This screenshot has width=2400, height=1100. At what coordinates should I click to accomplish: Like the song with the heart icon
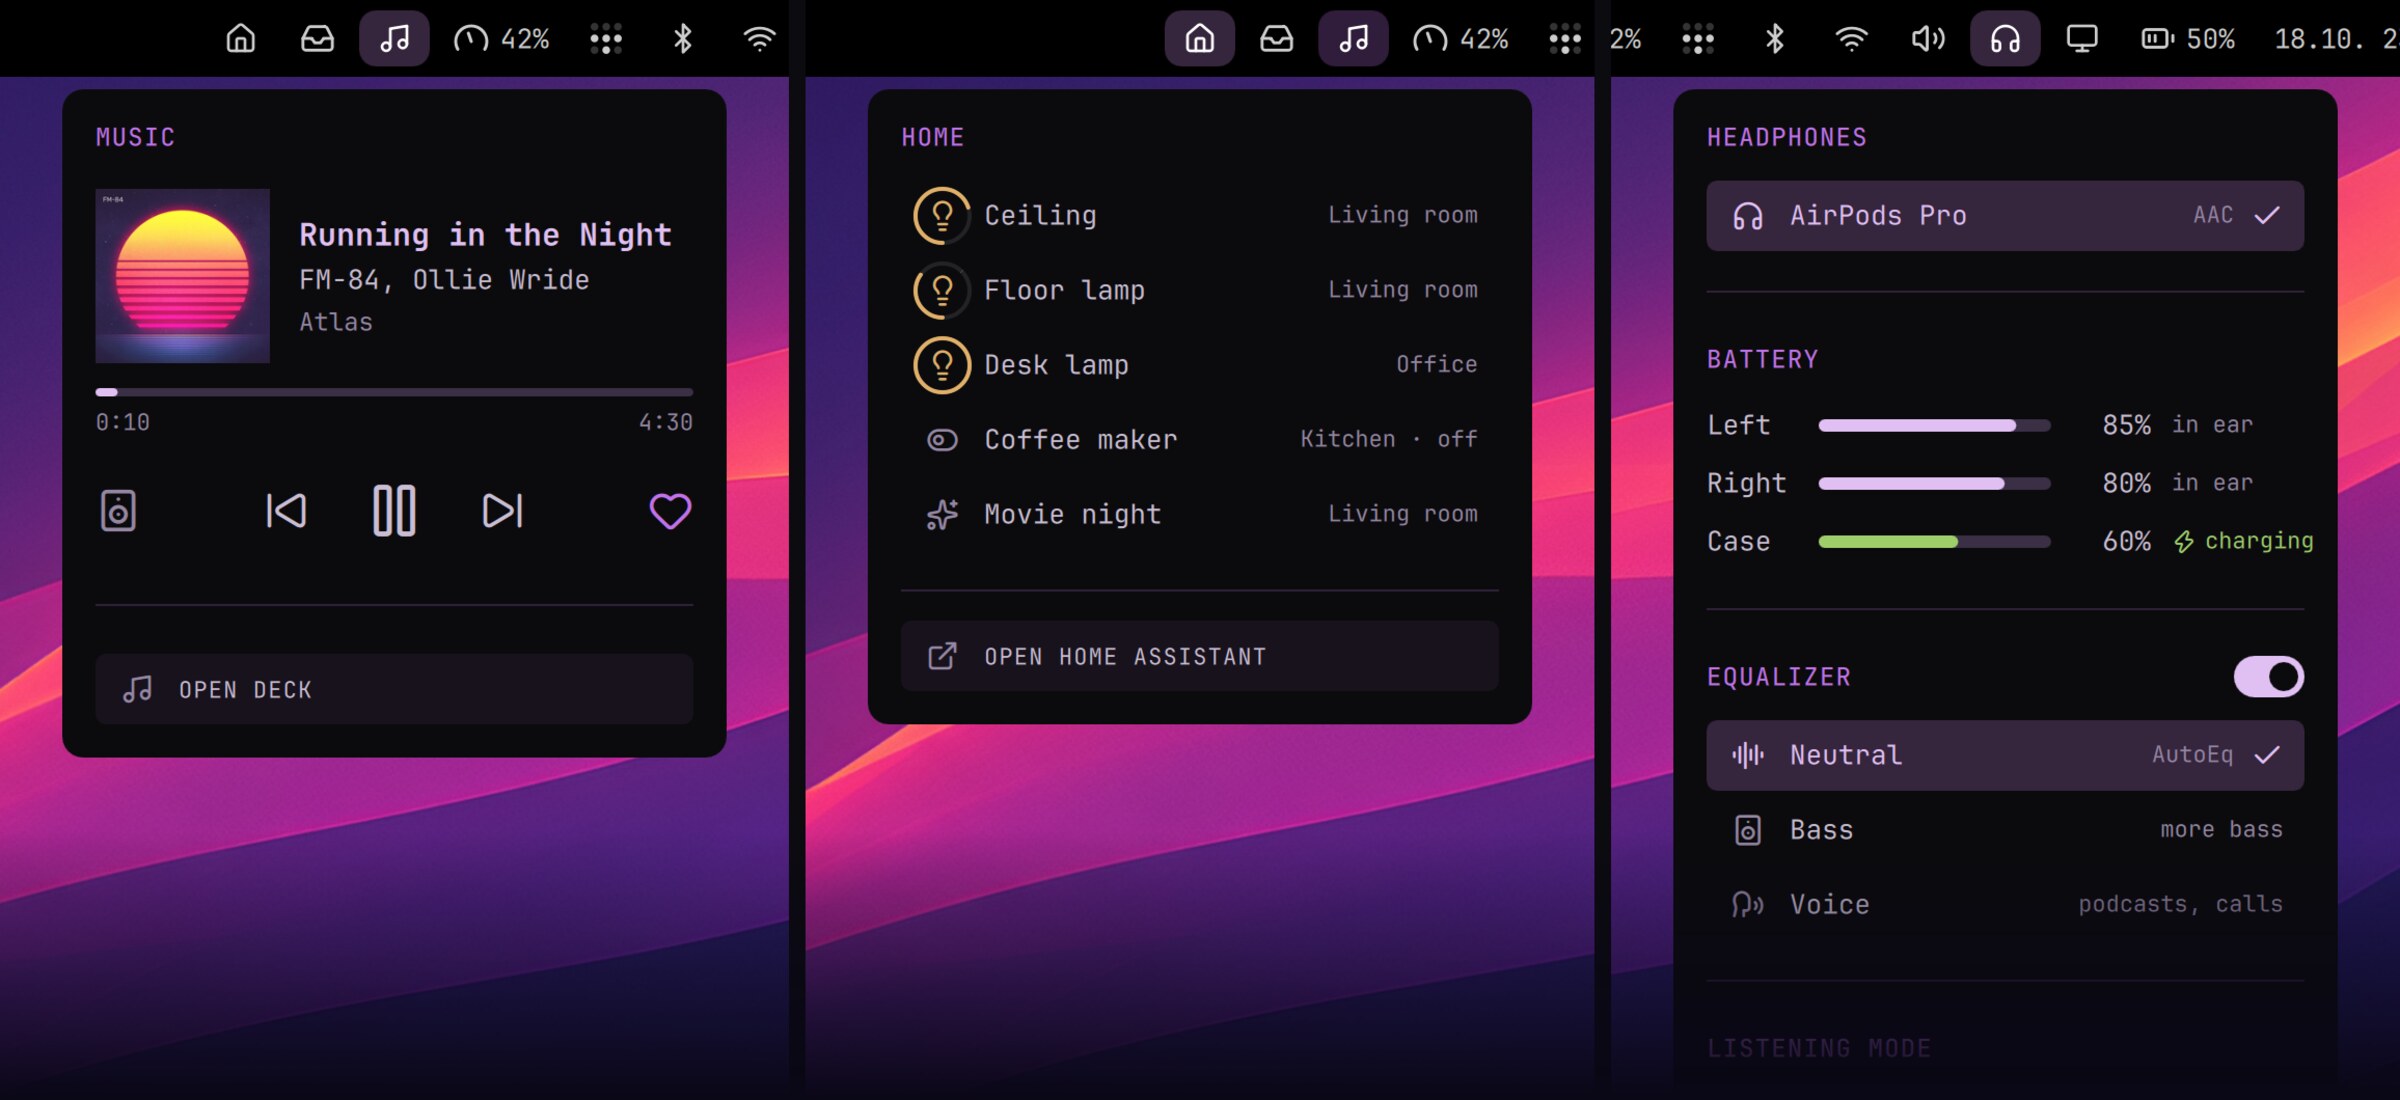670,511
